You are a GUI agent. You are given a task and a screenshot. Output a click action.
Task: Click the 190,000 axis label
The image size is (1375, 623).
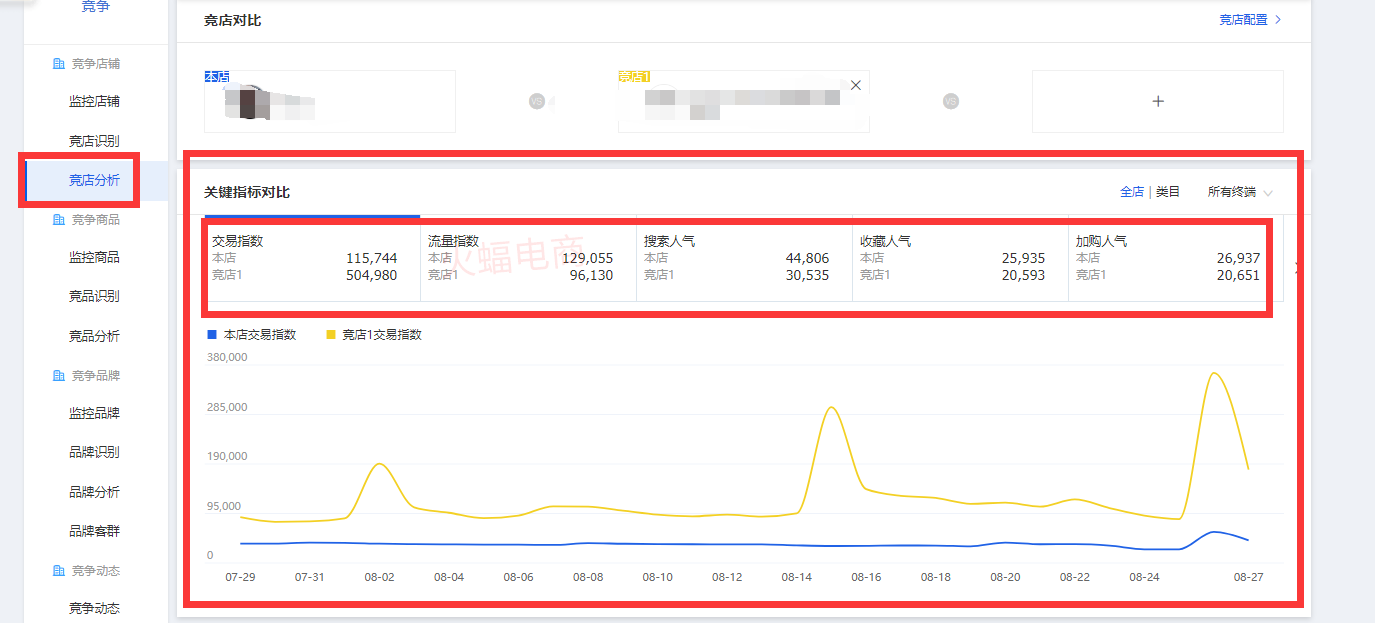(x=227, y=456)
